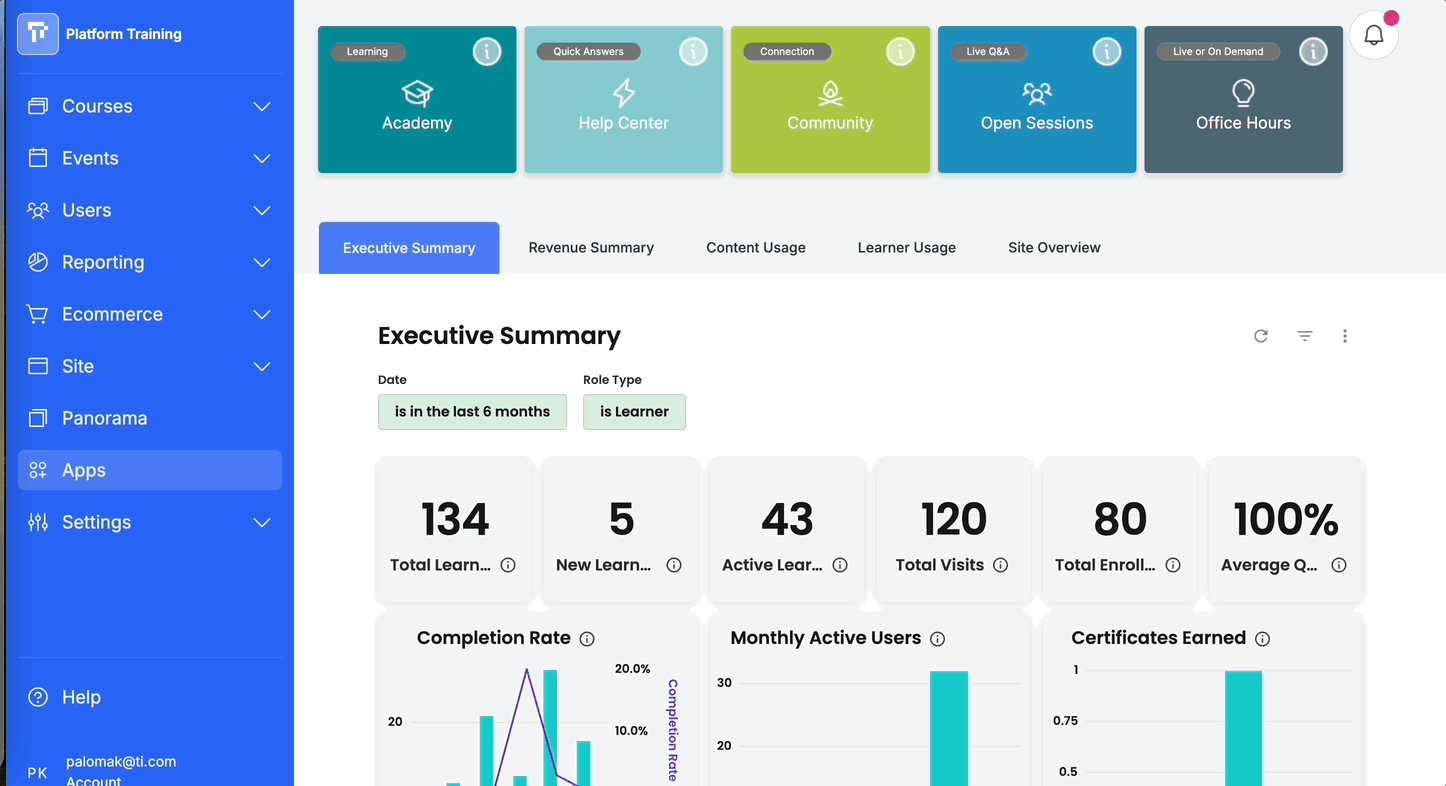Open the Academy card
The width and height of the screenshot is (1446, 786).
point(417,100)
